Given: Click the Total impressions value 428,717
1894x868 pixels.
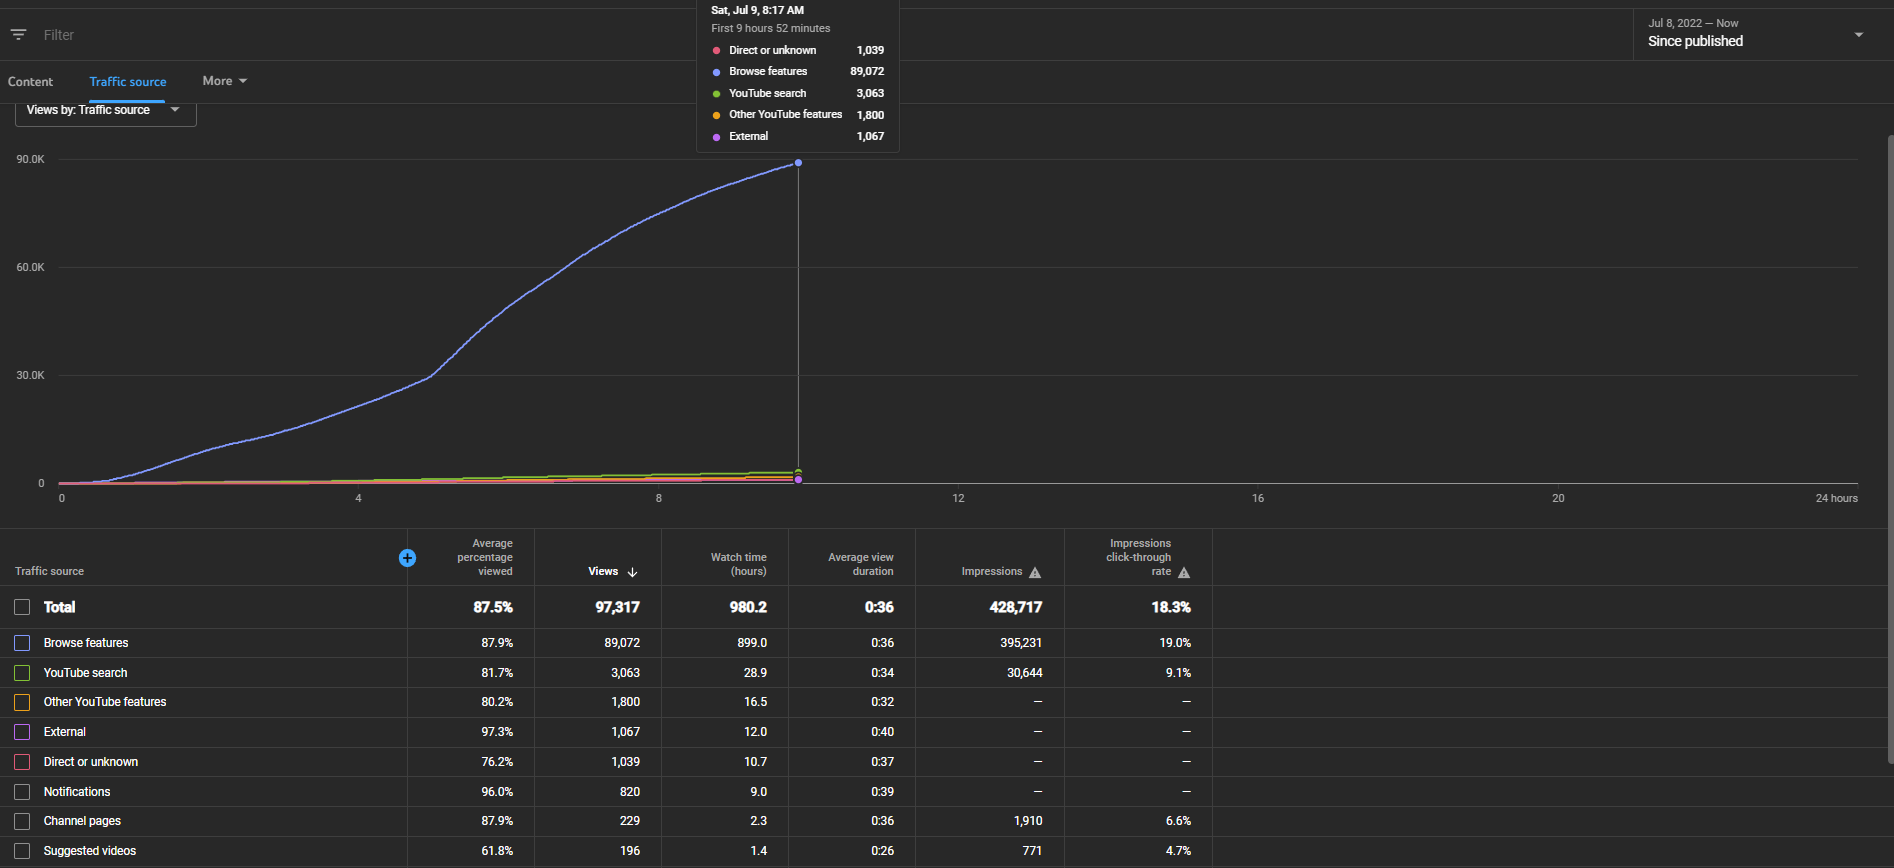Looking at the screenshot, I should click(1016, 607).
